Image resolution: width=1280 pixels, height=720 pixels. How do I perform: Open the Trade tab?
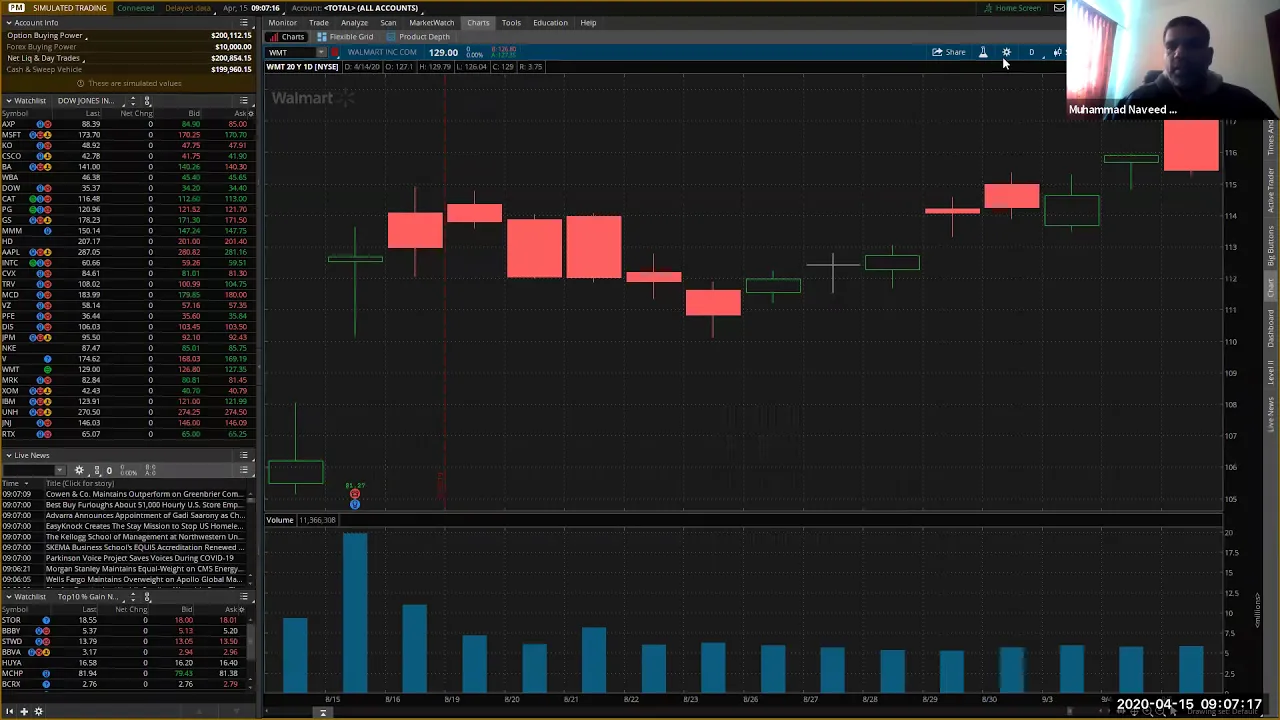pos(319,22)
